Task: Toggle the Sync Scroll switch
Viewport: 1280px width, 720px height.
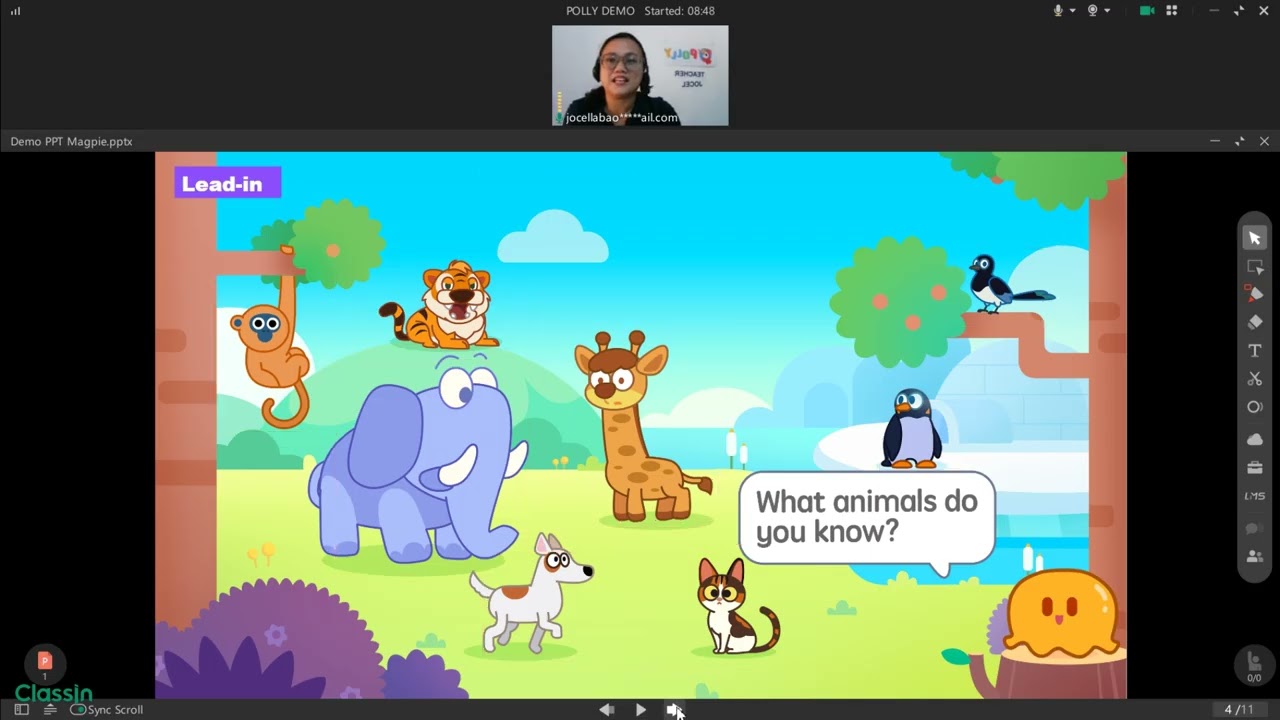Action: coord(78,709)
